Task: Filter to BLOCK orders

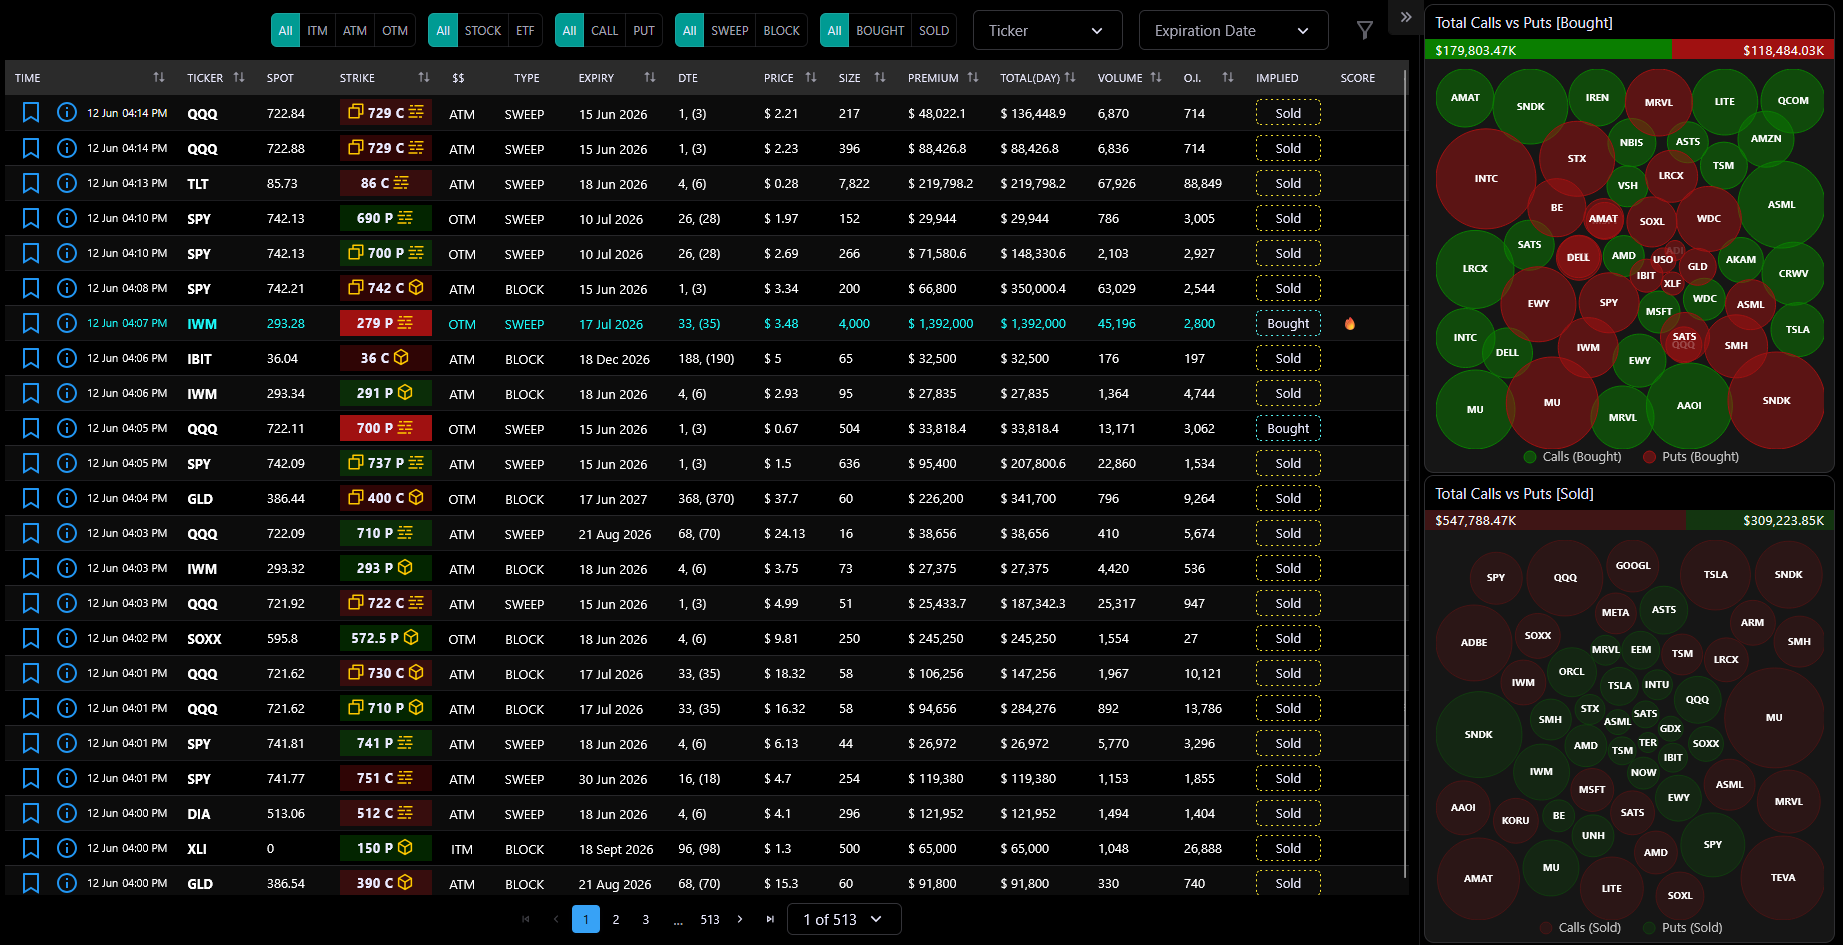Action: [781, 30]
